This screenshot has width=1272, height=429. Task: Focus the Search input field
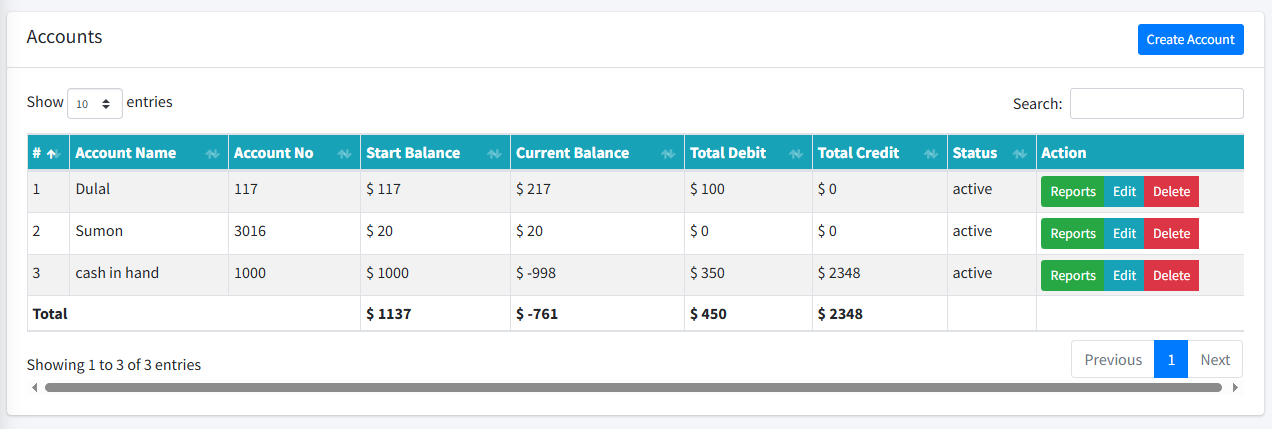click(1157, 104)
